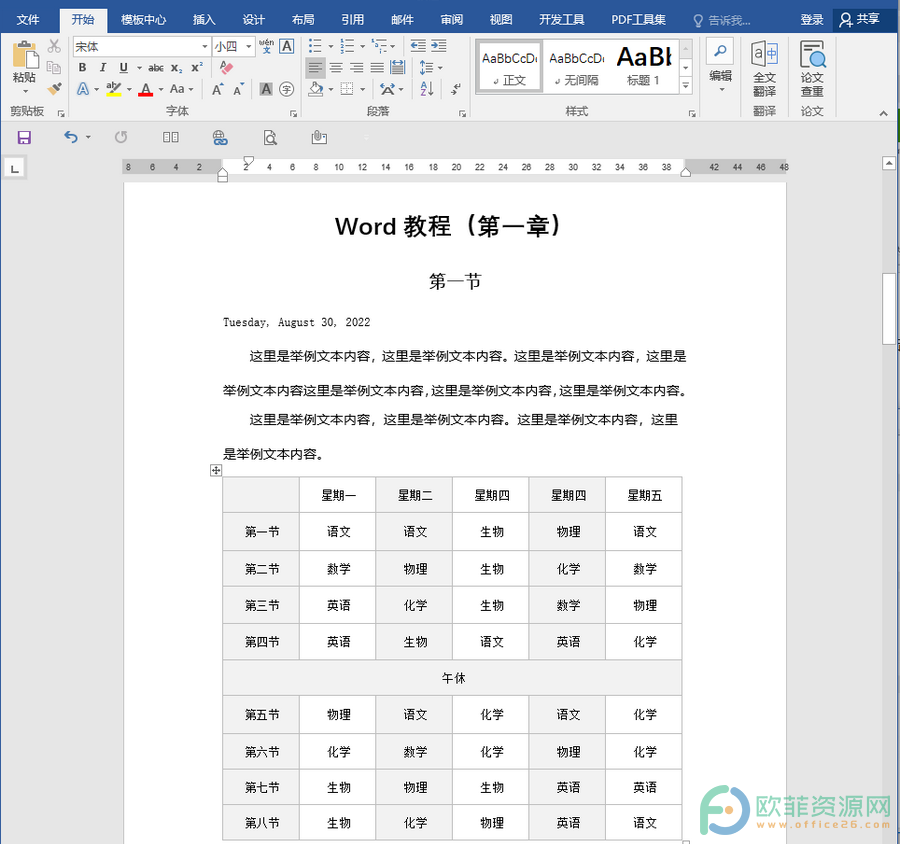Open the 文件 file tab

pos(28,20)
